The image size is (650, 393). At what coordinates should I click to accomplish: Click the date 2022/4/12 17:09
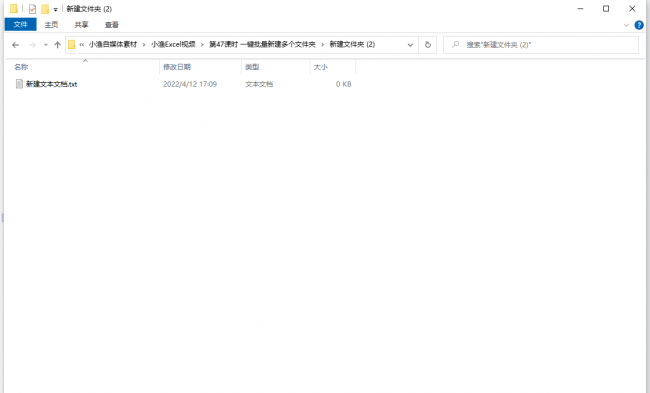tap(190, 84)
